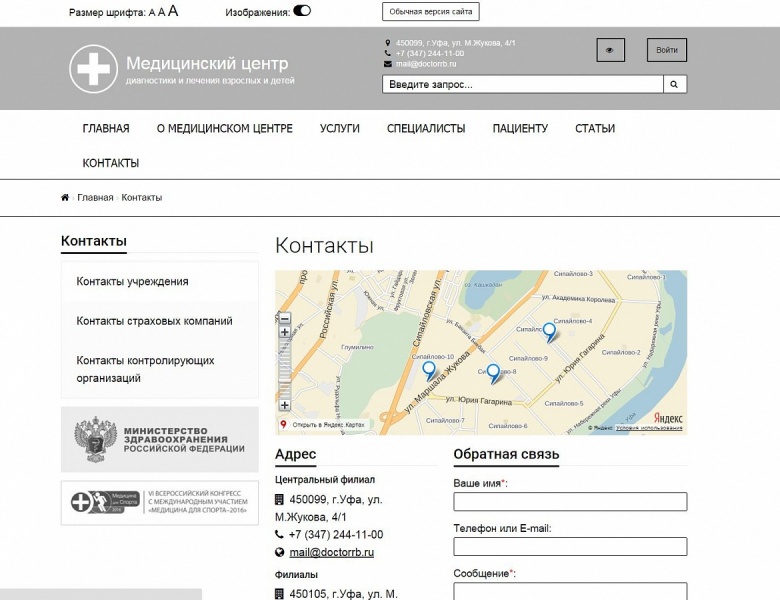
Task: Click the home icon in breadcrumbs
Action: coord(65,198)
